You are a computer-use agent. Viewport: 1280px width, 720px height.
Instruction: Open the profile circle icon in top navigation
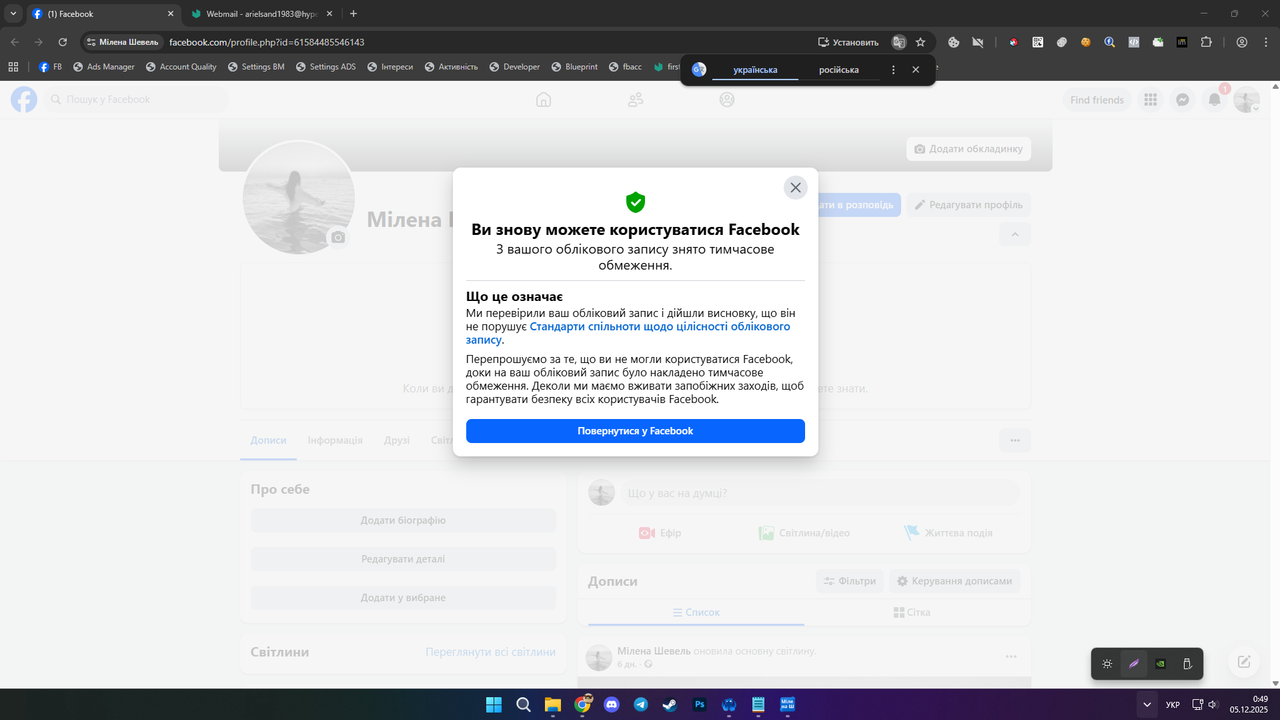click(x=727, y=99)
